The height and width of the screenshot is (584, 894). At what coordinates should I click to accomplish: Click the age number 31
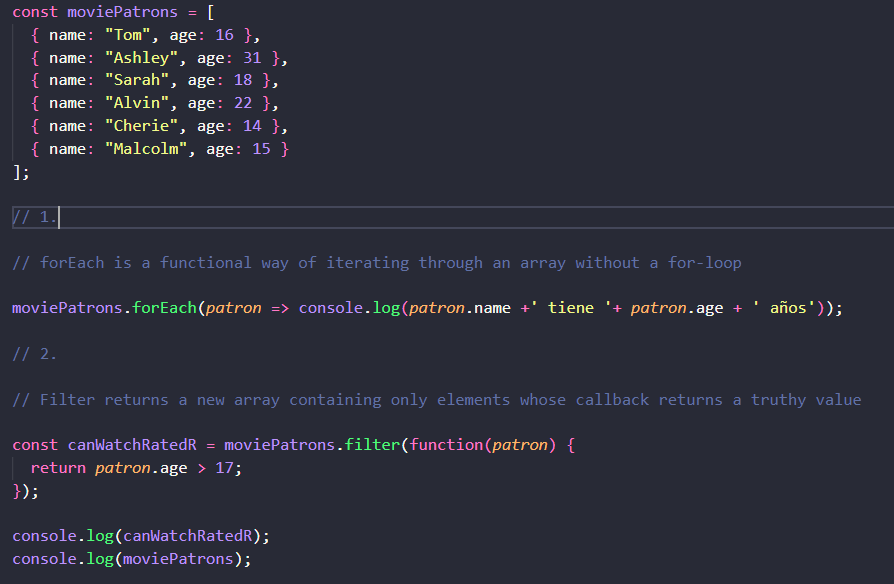tap(252, 58)
